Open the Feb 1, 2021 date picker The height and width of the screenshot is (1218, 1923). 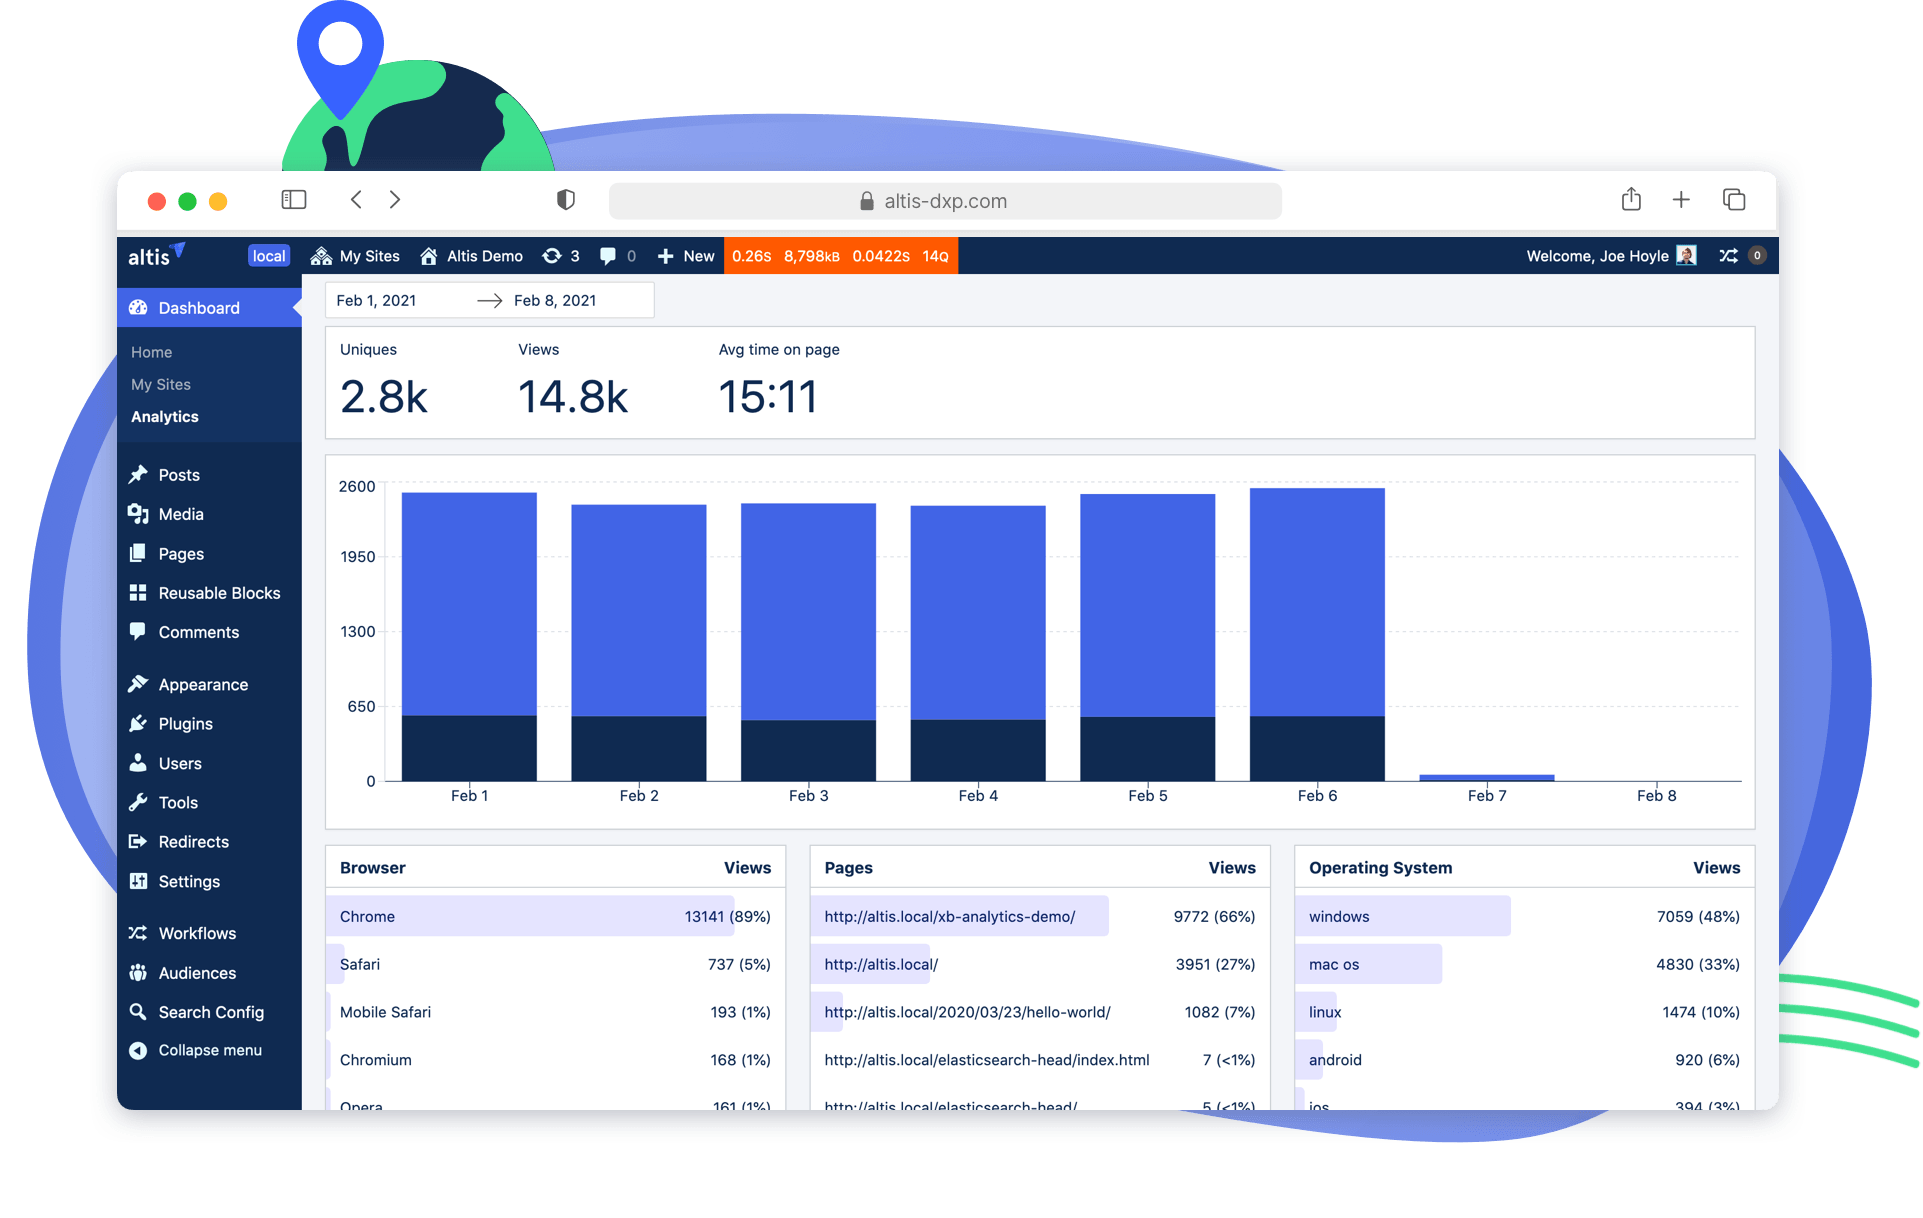click(x=376, y=300)
